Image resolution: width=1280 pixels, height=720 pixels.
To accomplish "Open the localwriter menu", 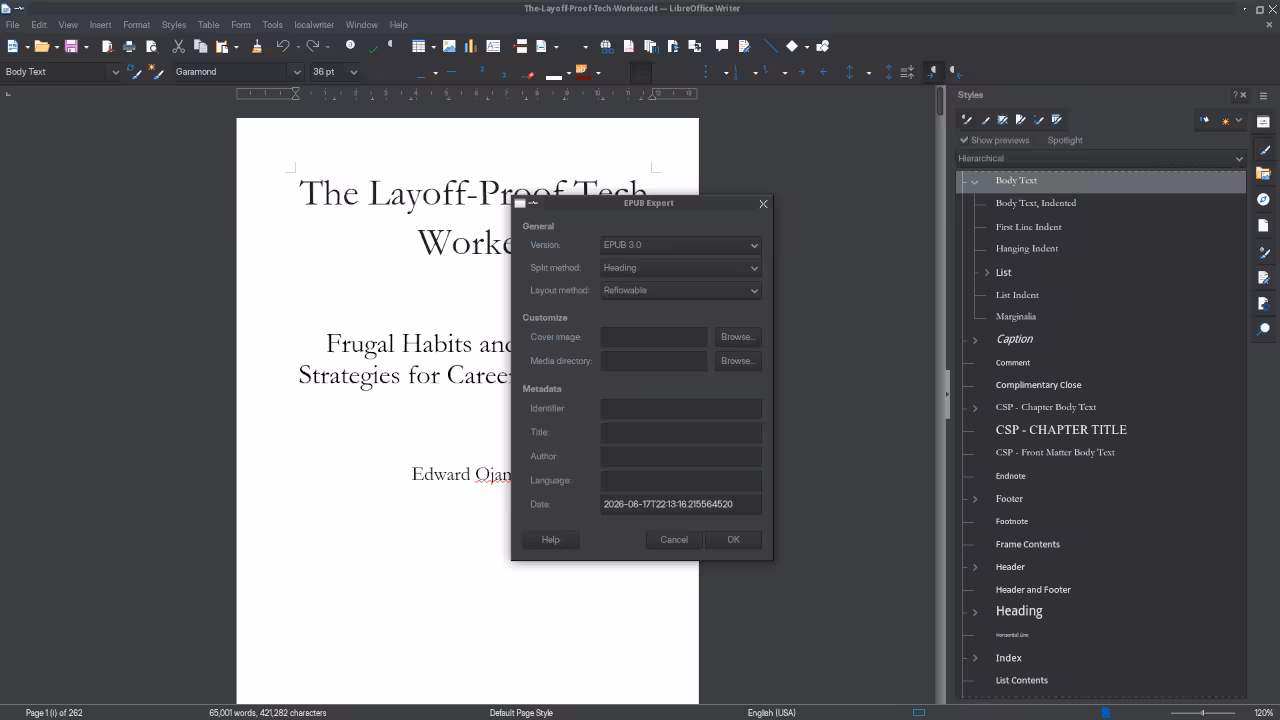I will [314, 25].
